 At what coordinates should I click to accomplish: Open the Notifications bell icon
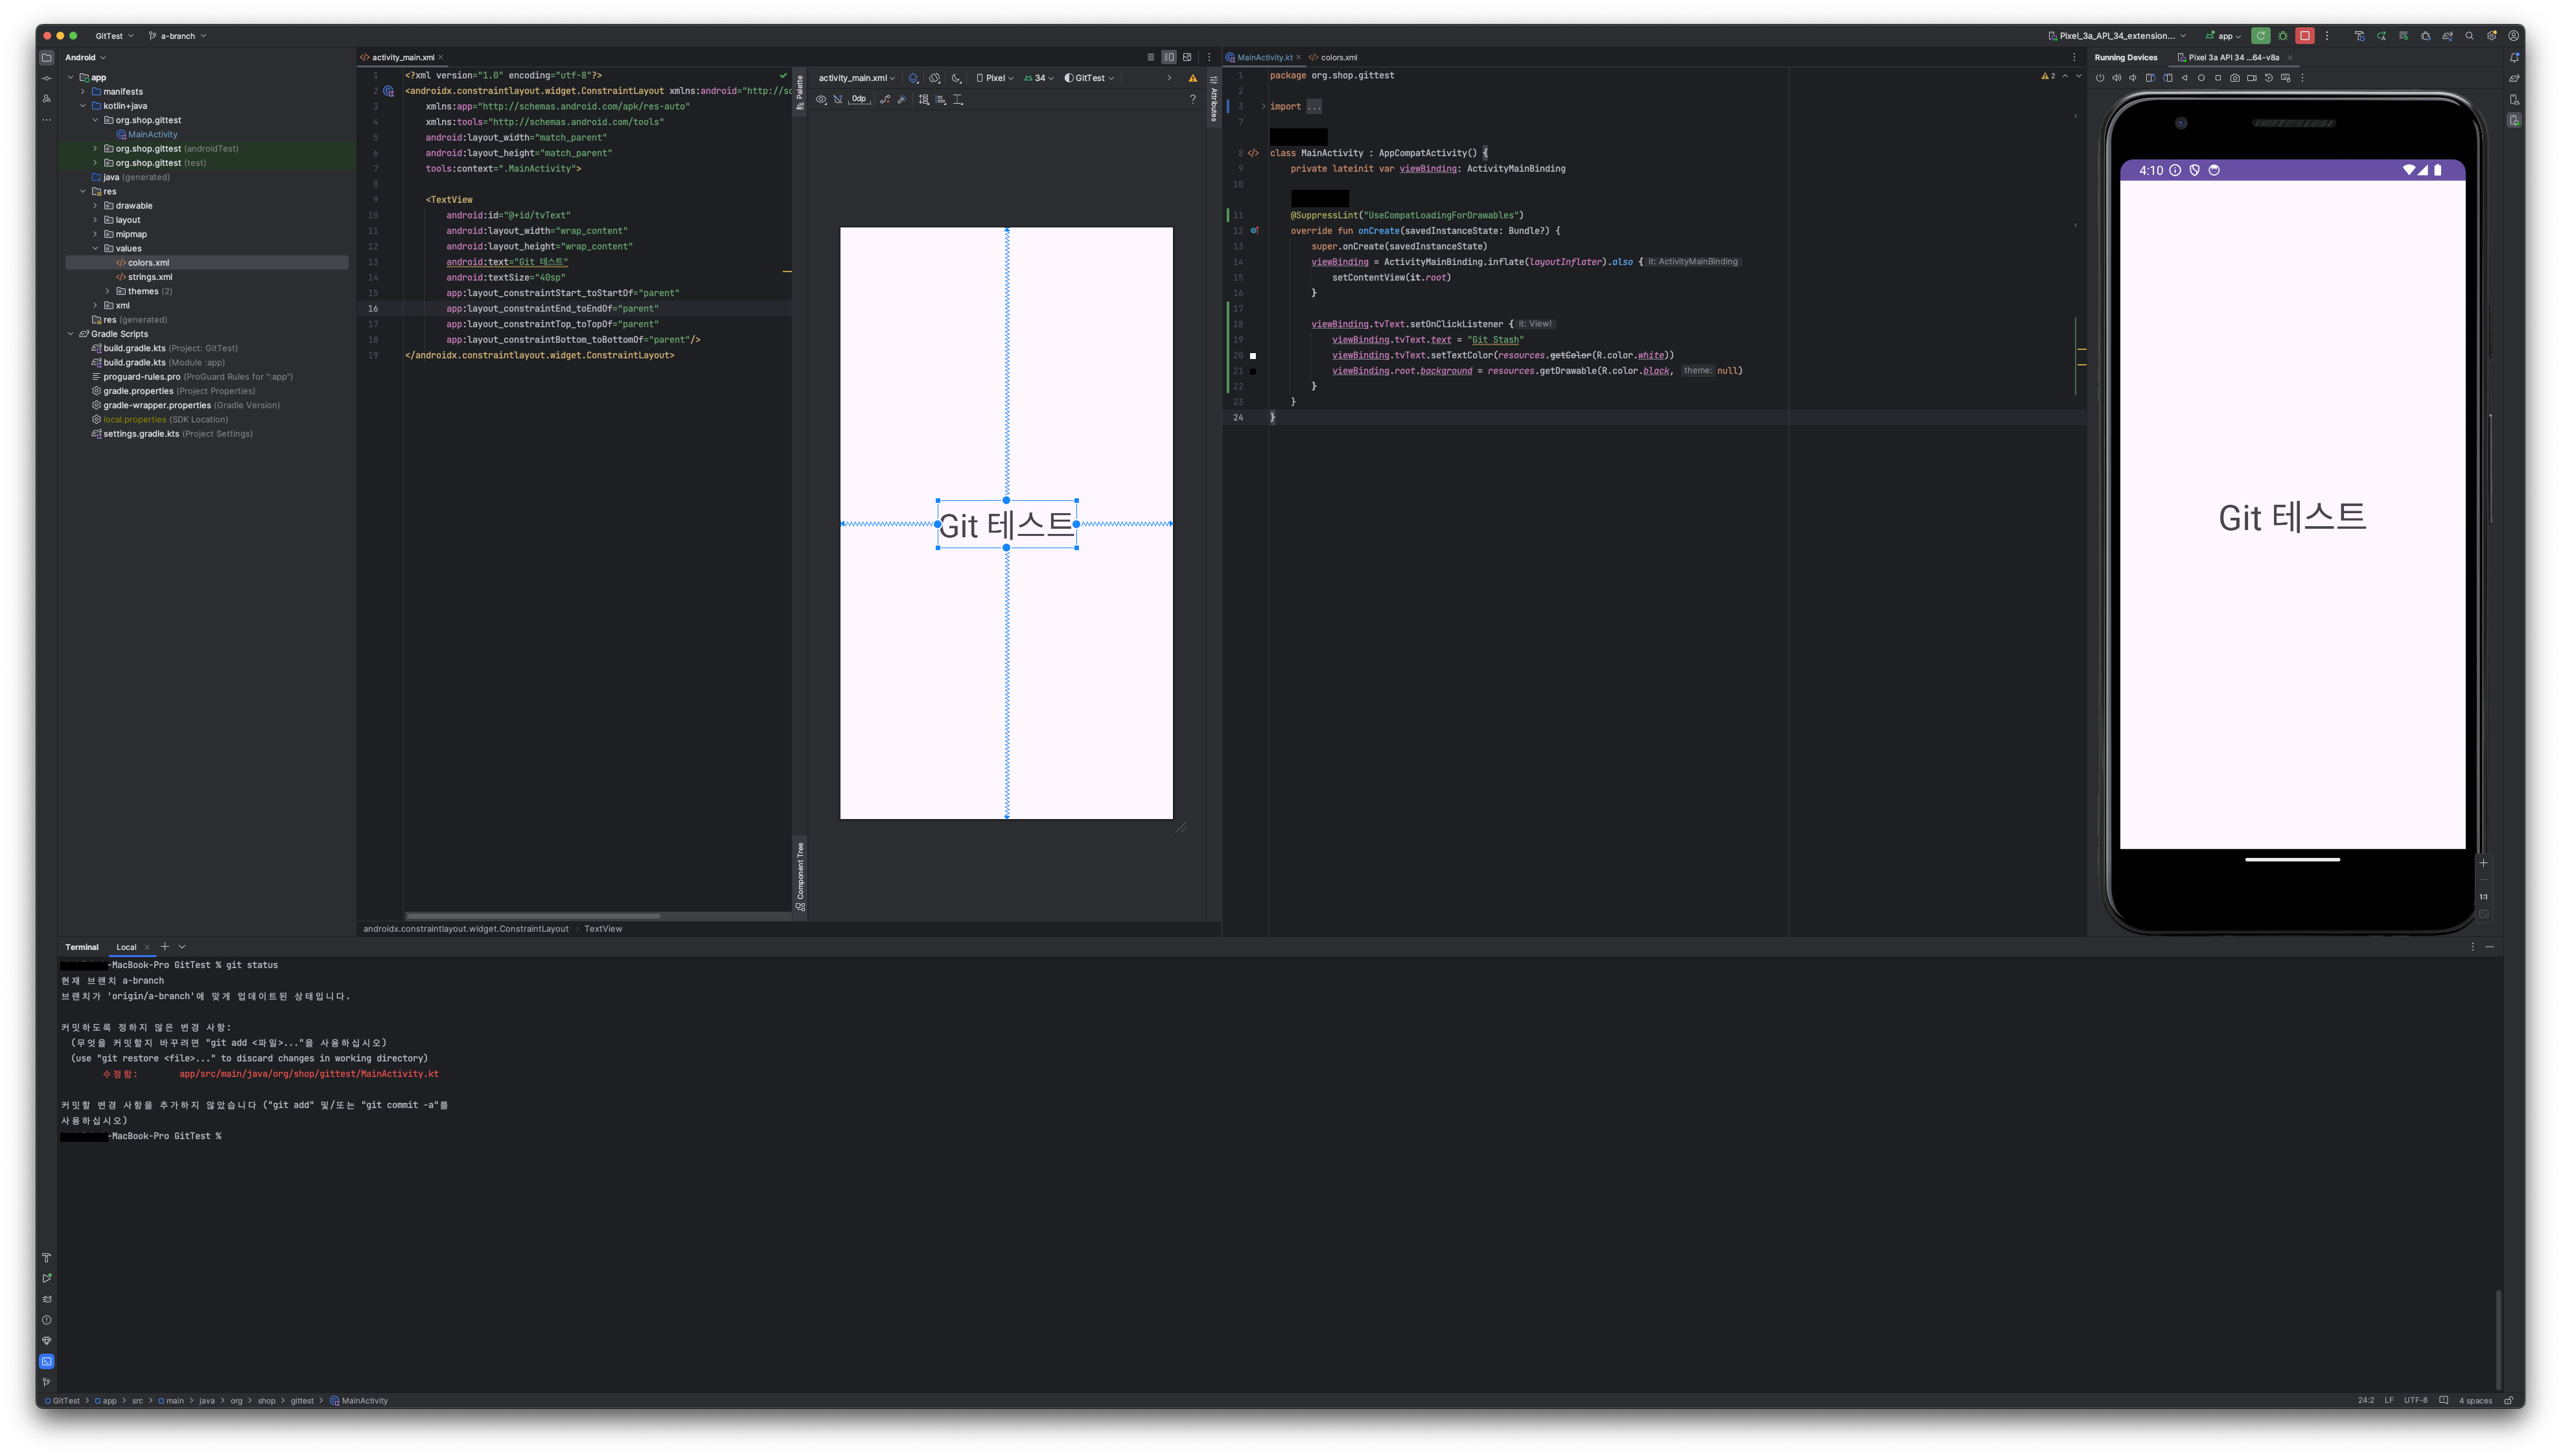(2514, 57)
